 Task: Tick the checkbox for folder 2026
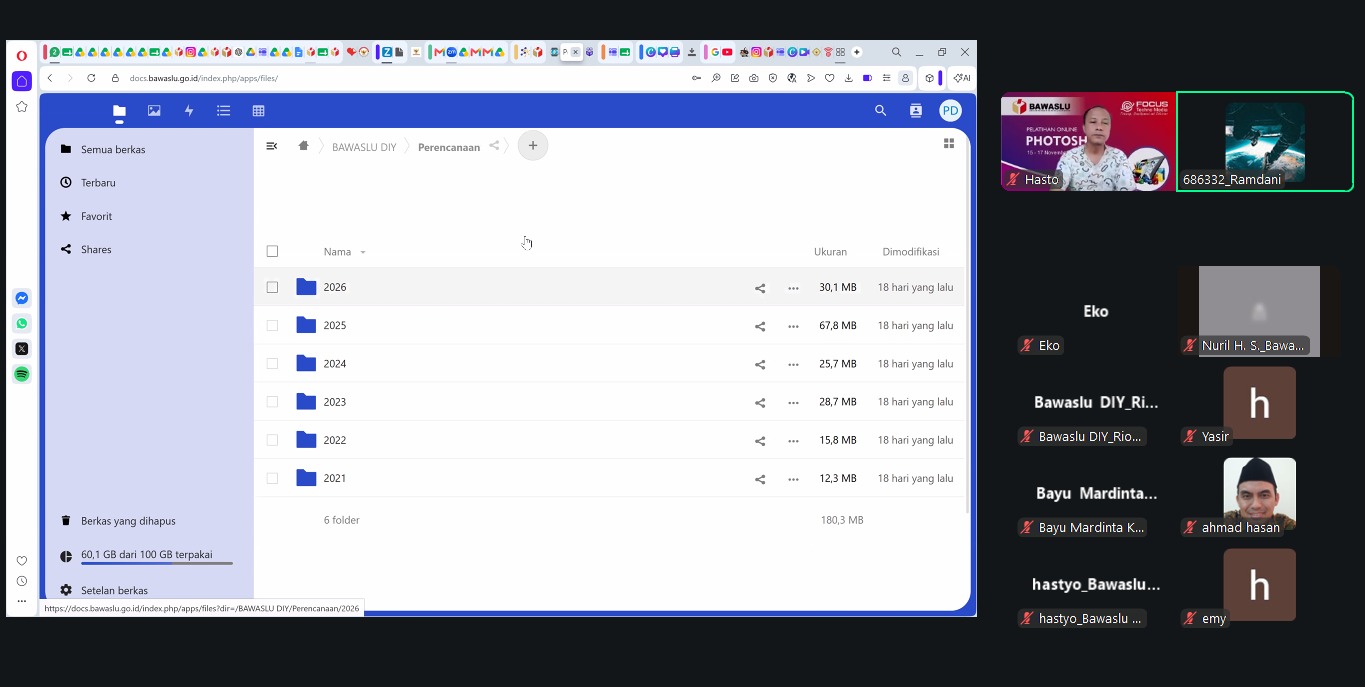click(272, 287)
